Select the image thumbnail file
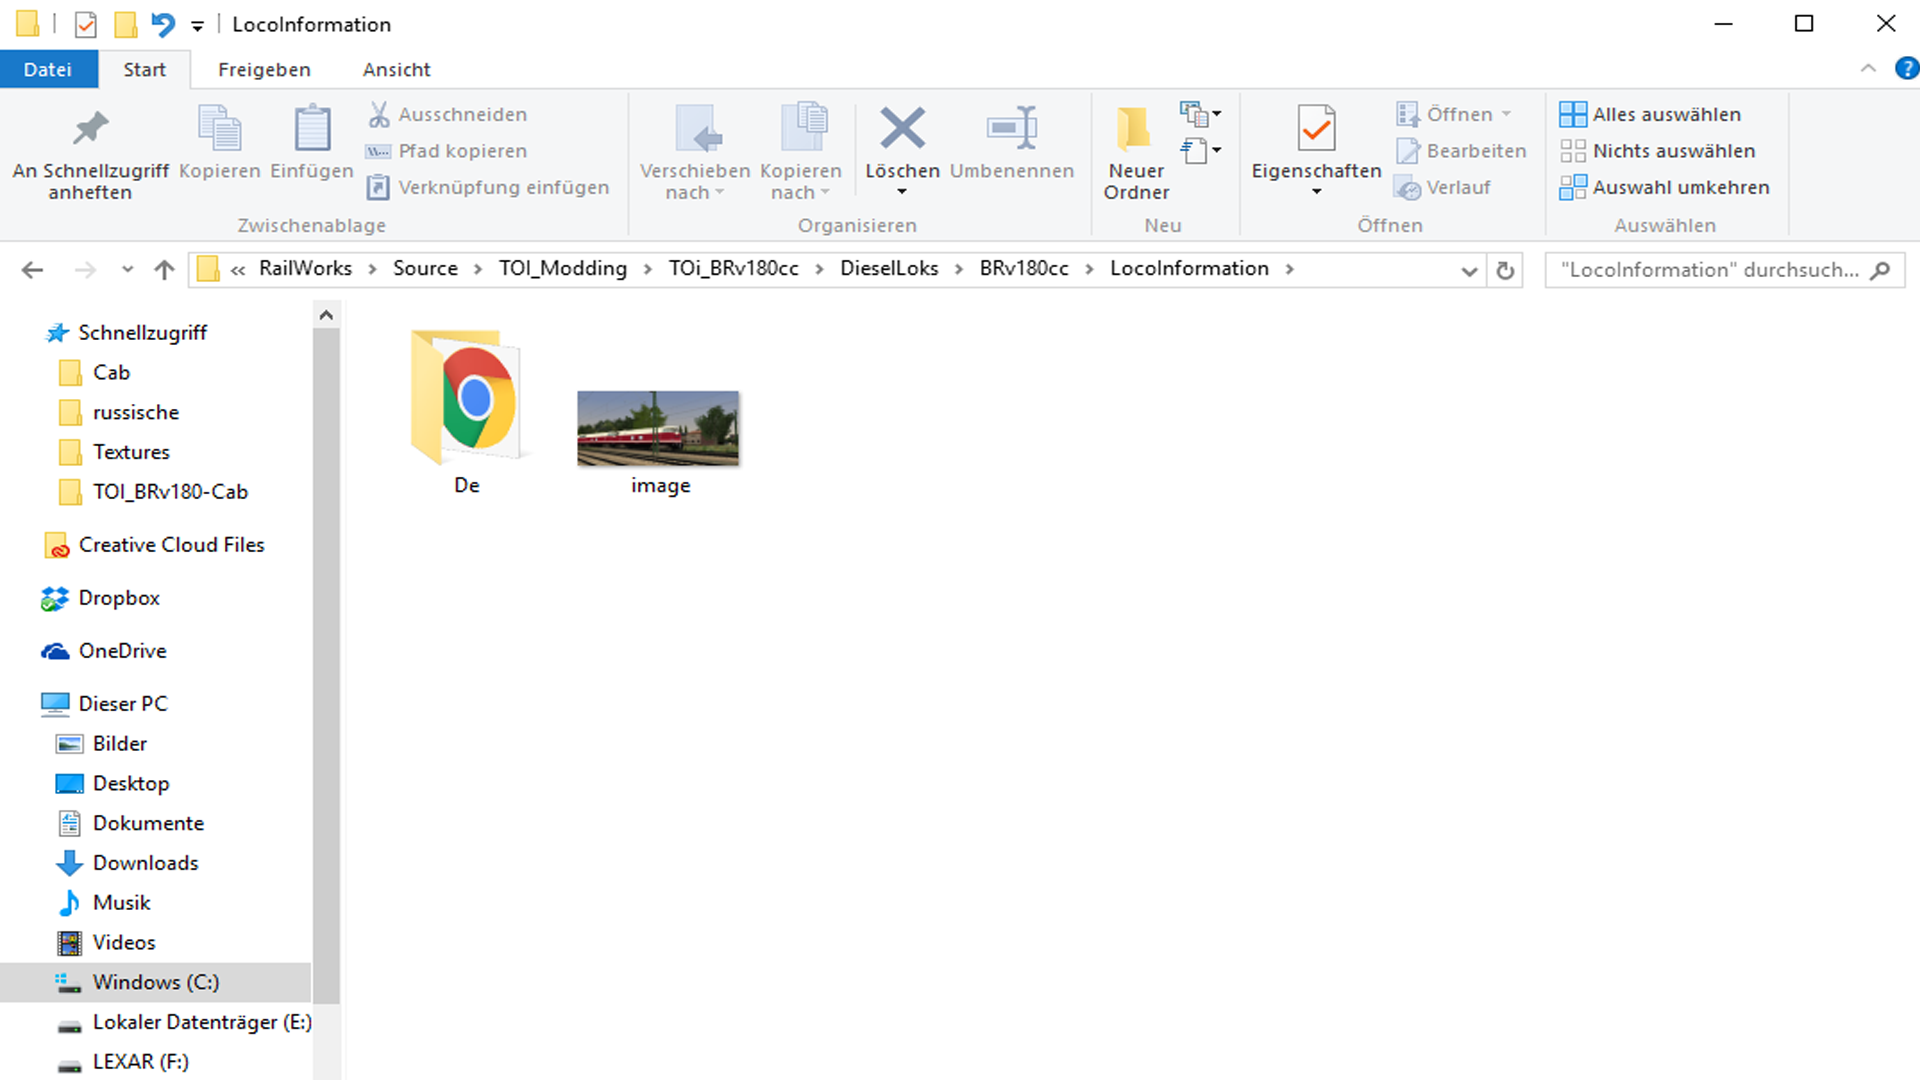Screen dimensions: 1920x1080 click(658, 430)
